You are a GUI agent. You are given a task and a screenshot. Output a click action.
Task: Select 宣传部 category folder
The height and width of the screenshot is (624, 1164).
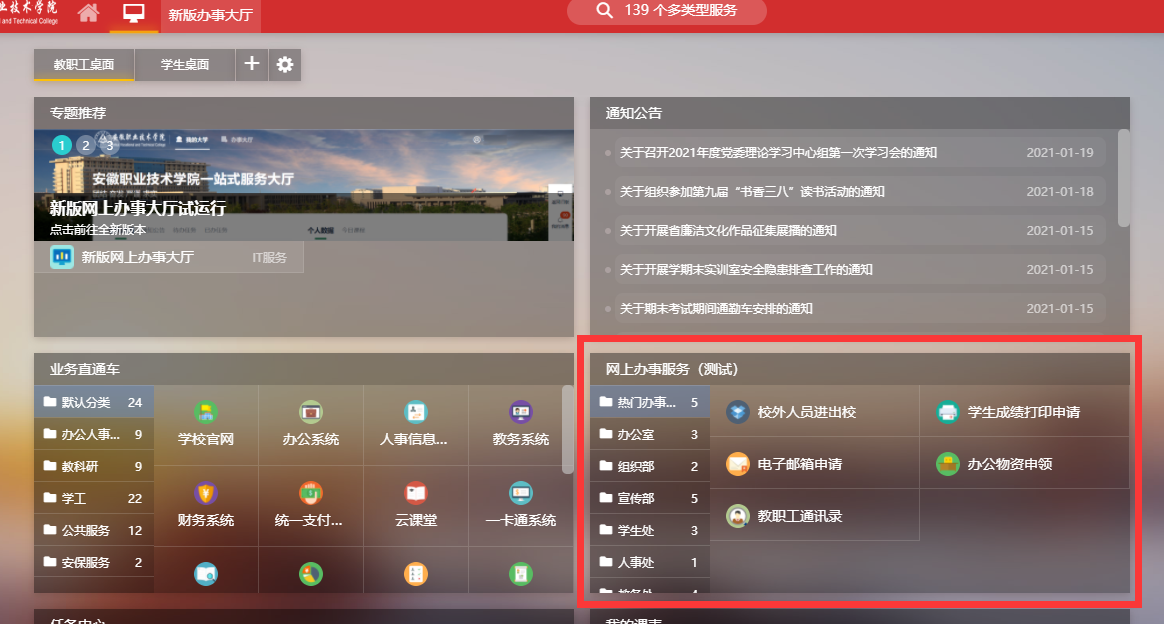(650, 498)
